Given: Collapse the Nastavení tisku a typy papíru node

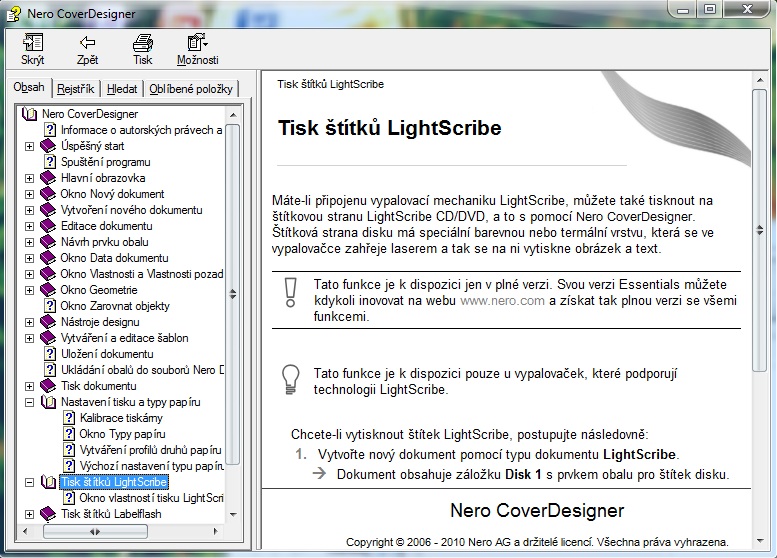Looking at the screenshot, I should tap(29, 402).
